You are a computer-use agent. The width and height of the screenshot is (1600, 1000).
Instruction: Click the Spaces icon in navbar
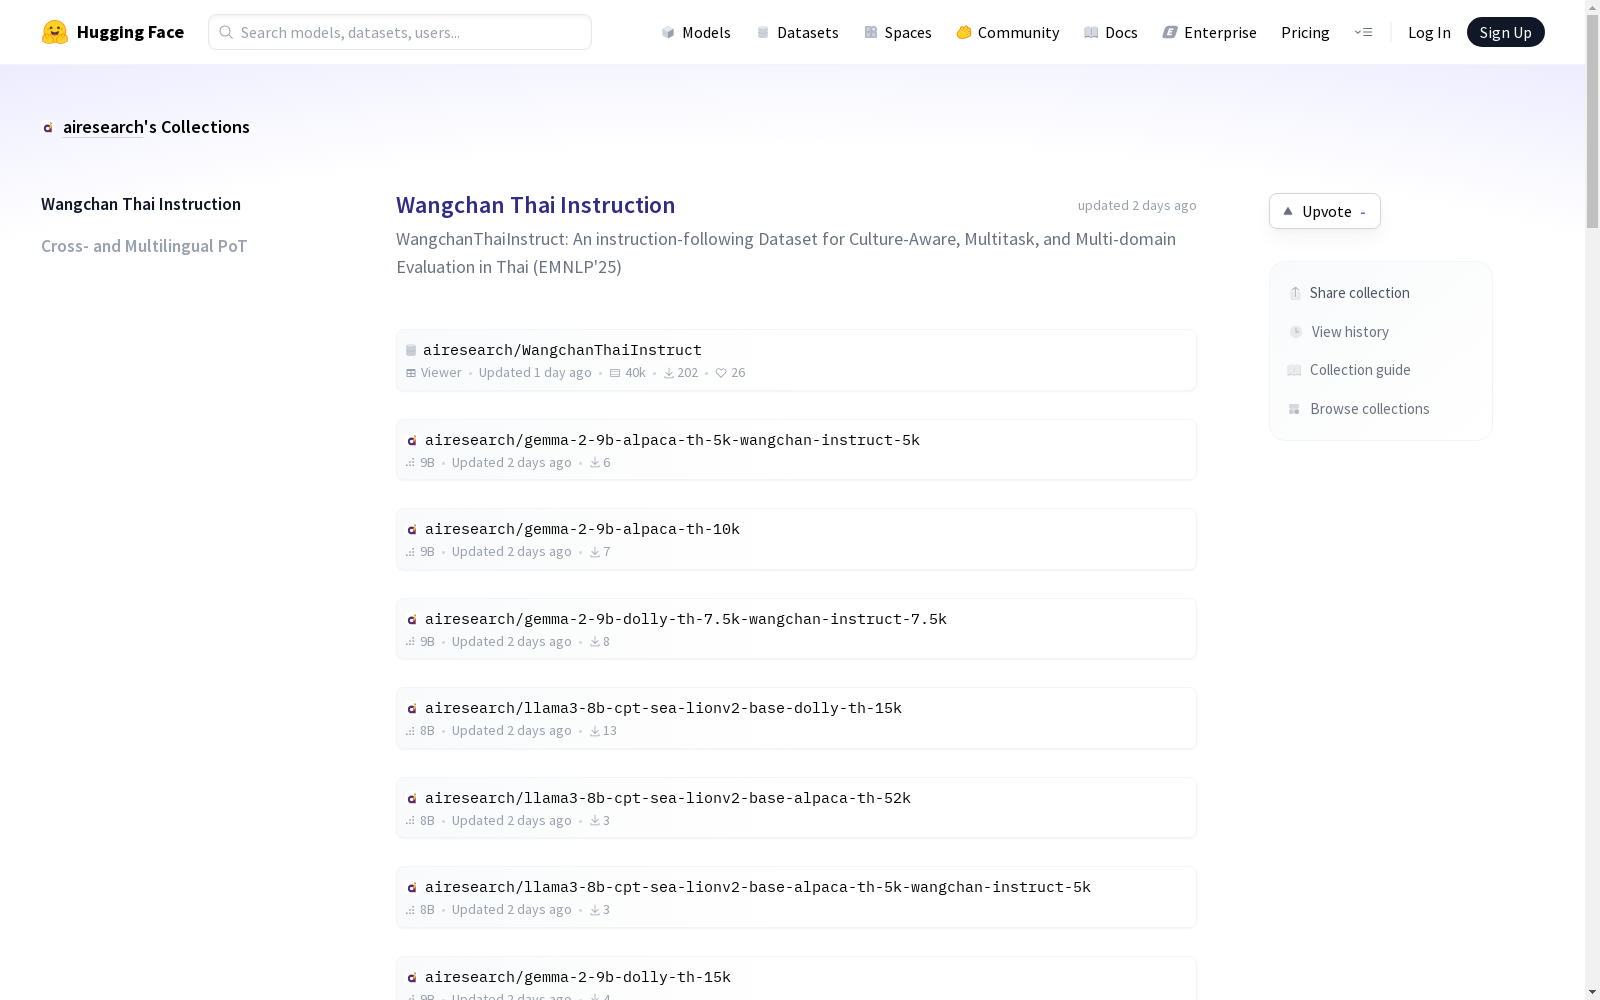(x=871, y=32)
